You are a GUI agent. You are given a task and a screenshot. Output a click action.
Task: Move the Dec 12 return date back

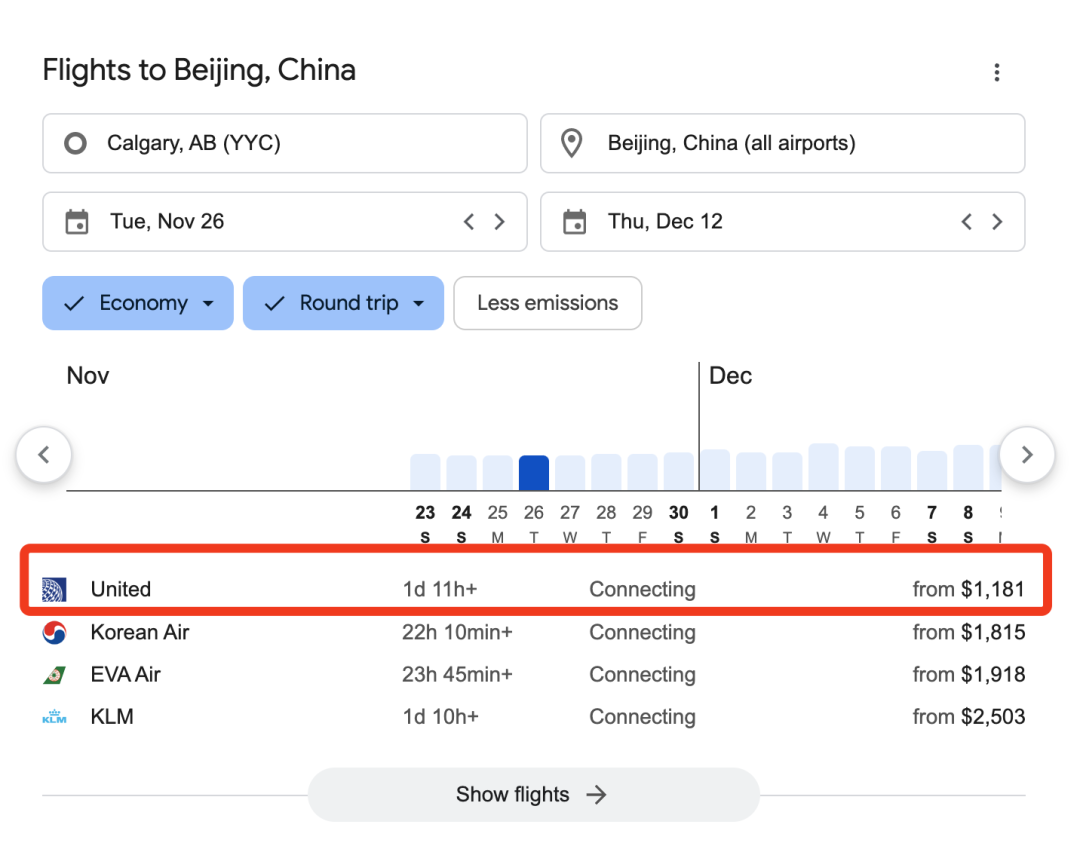966,222
